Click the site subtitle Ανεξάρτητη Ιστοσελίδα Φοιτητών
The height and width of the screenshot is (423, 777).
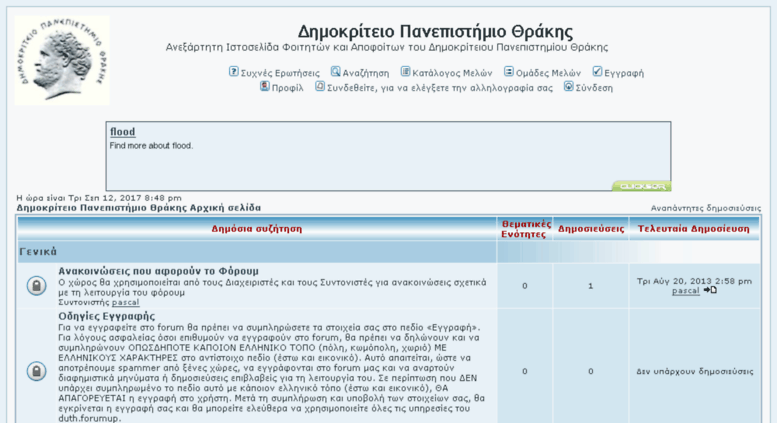[x=387, y=48]
